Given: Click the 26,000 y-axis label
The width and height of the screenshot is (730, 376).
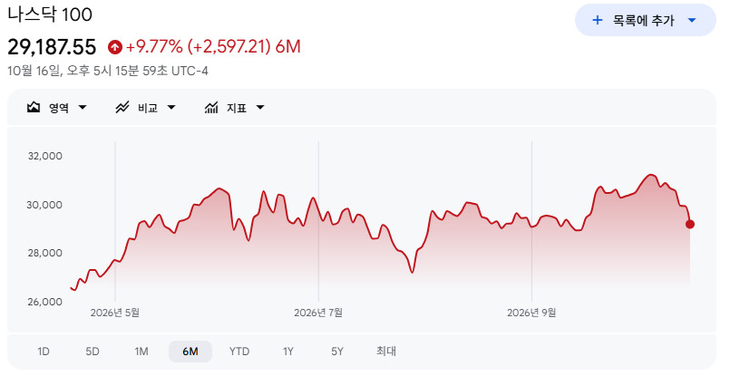Looking at the screenshot, I should (x=45, y=302).
